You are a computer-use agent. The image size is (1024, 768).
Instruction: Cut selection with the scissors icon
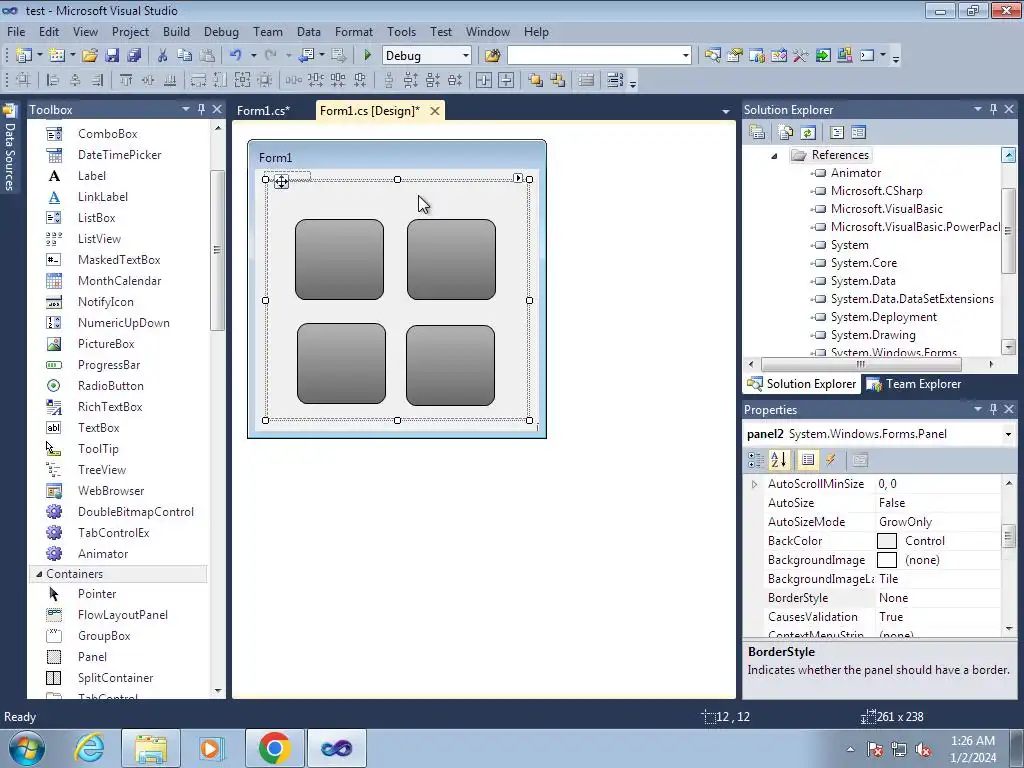163,56
